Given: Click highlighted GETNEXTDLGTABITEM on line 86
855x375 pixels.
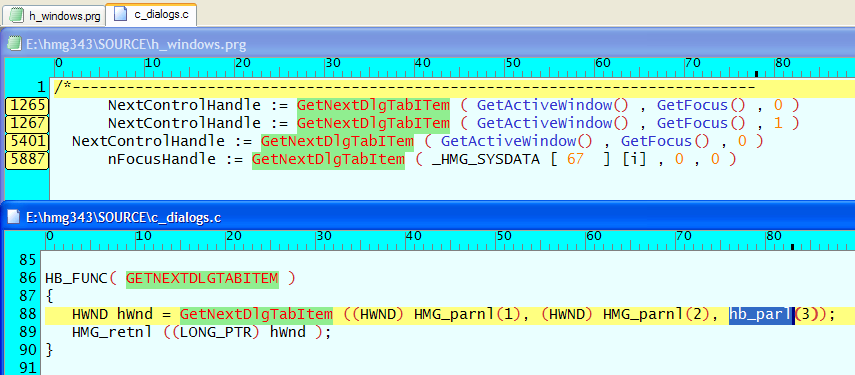Looking at the screenshot, I should pyautogui.click(x=202, y=278).
